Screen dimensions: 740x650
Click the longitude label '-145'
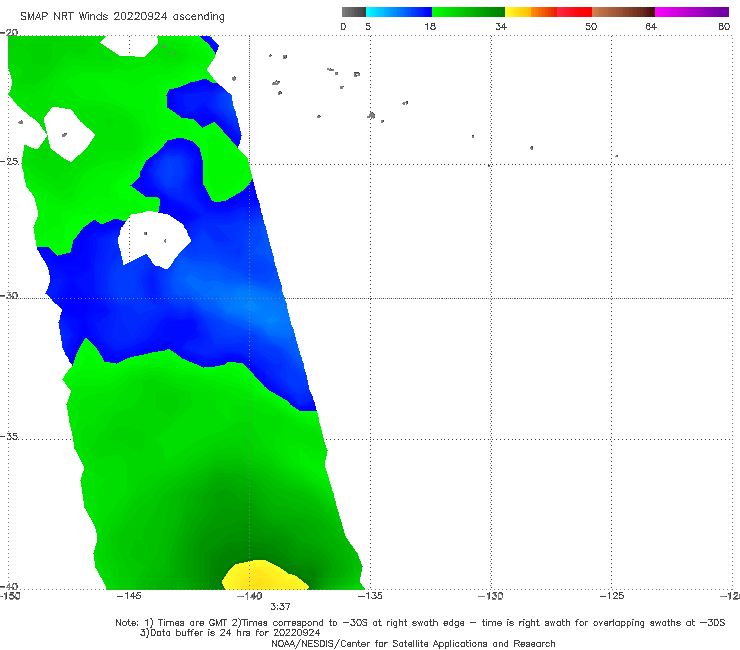click(129, 596)
